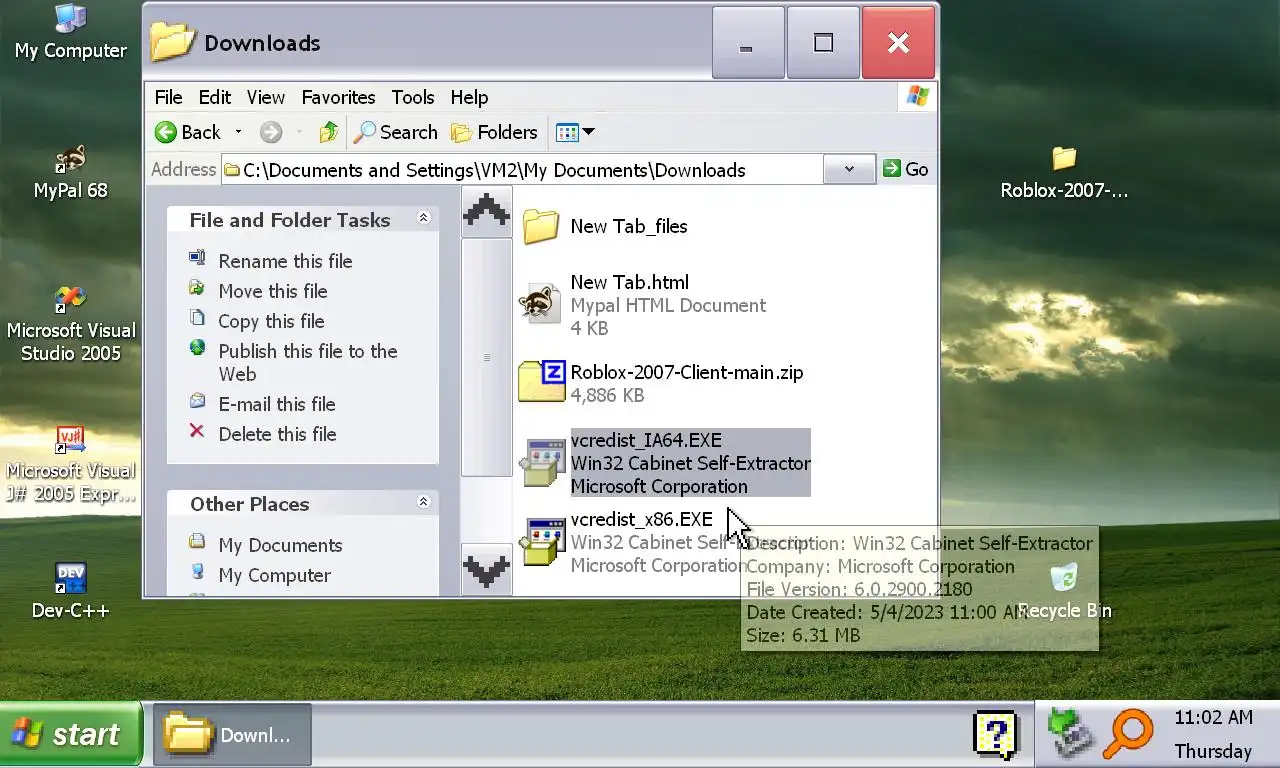
Task: Open the Favorites menu
Action: (x=338, y=97)
